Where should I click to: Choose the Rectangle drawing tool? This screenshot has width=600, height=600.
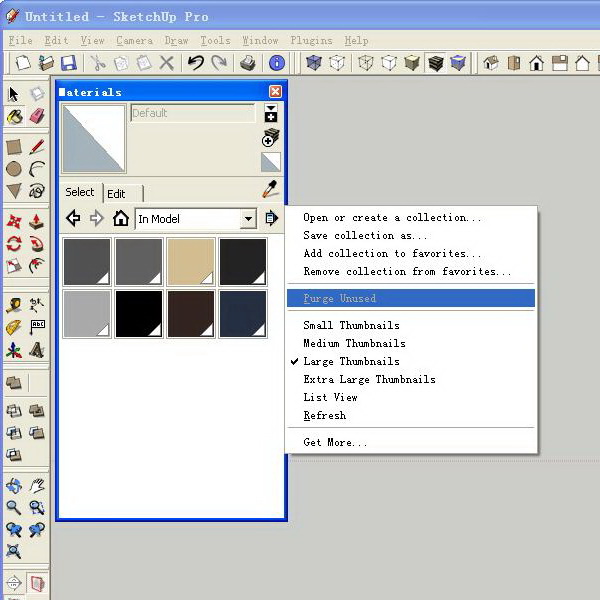(x=14, y=147)
